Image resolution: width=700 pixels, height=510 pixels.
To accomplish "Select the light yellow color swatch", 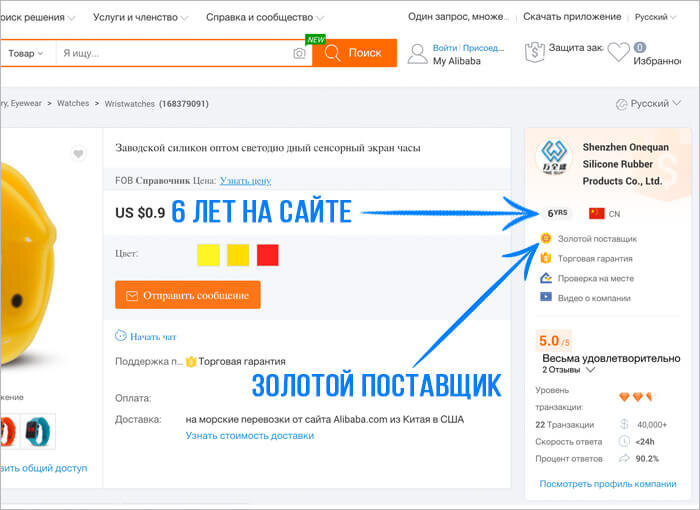I will pyautogui.click(x=208, y=255).
